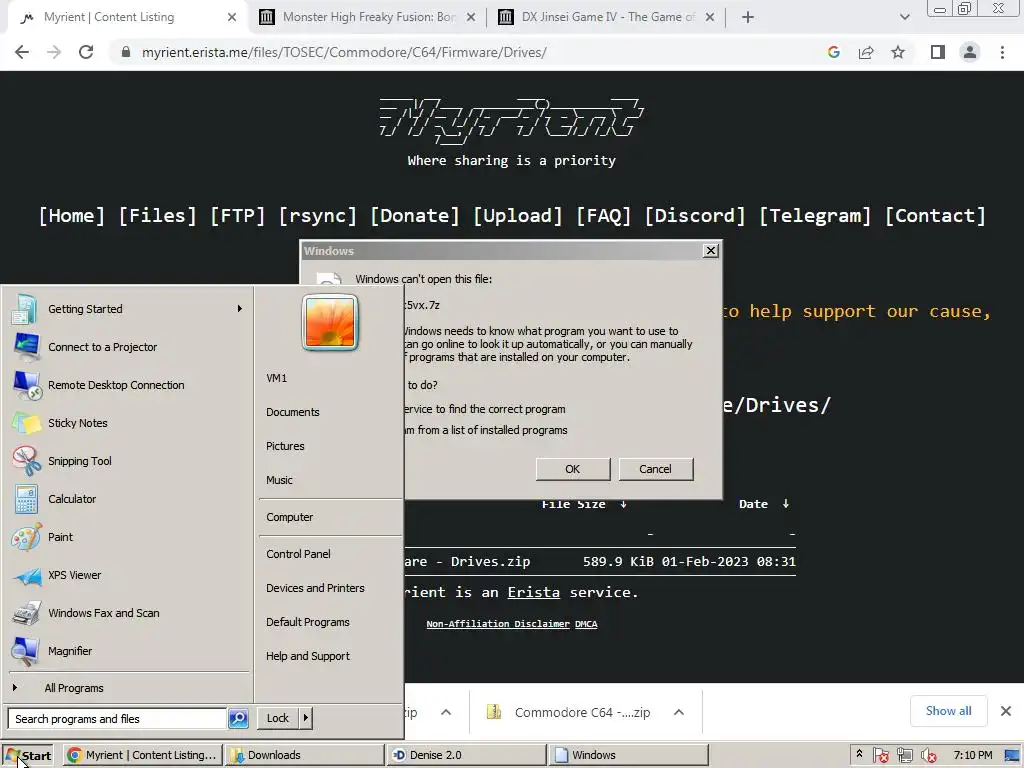
Task: Open Remote Desktop Connection
Action: (x=127, y=385)
